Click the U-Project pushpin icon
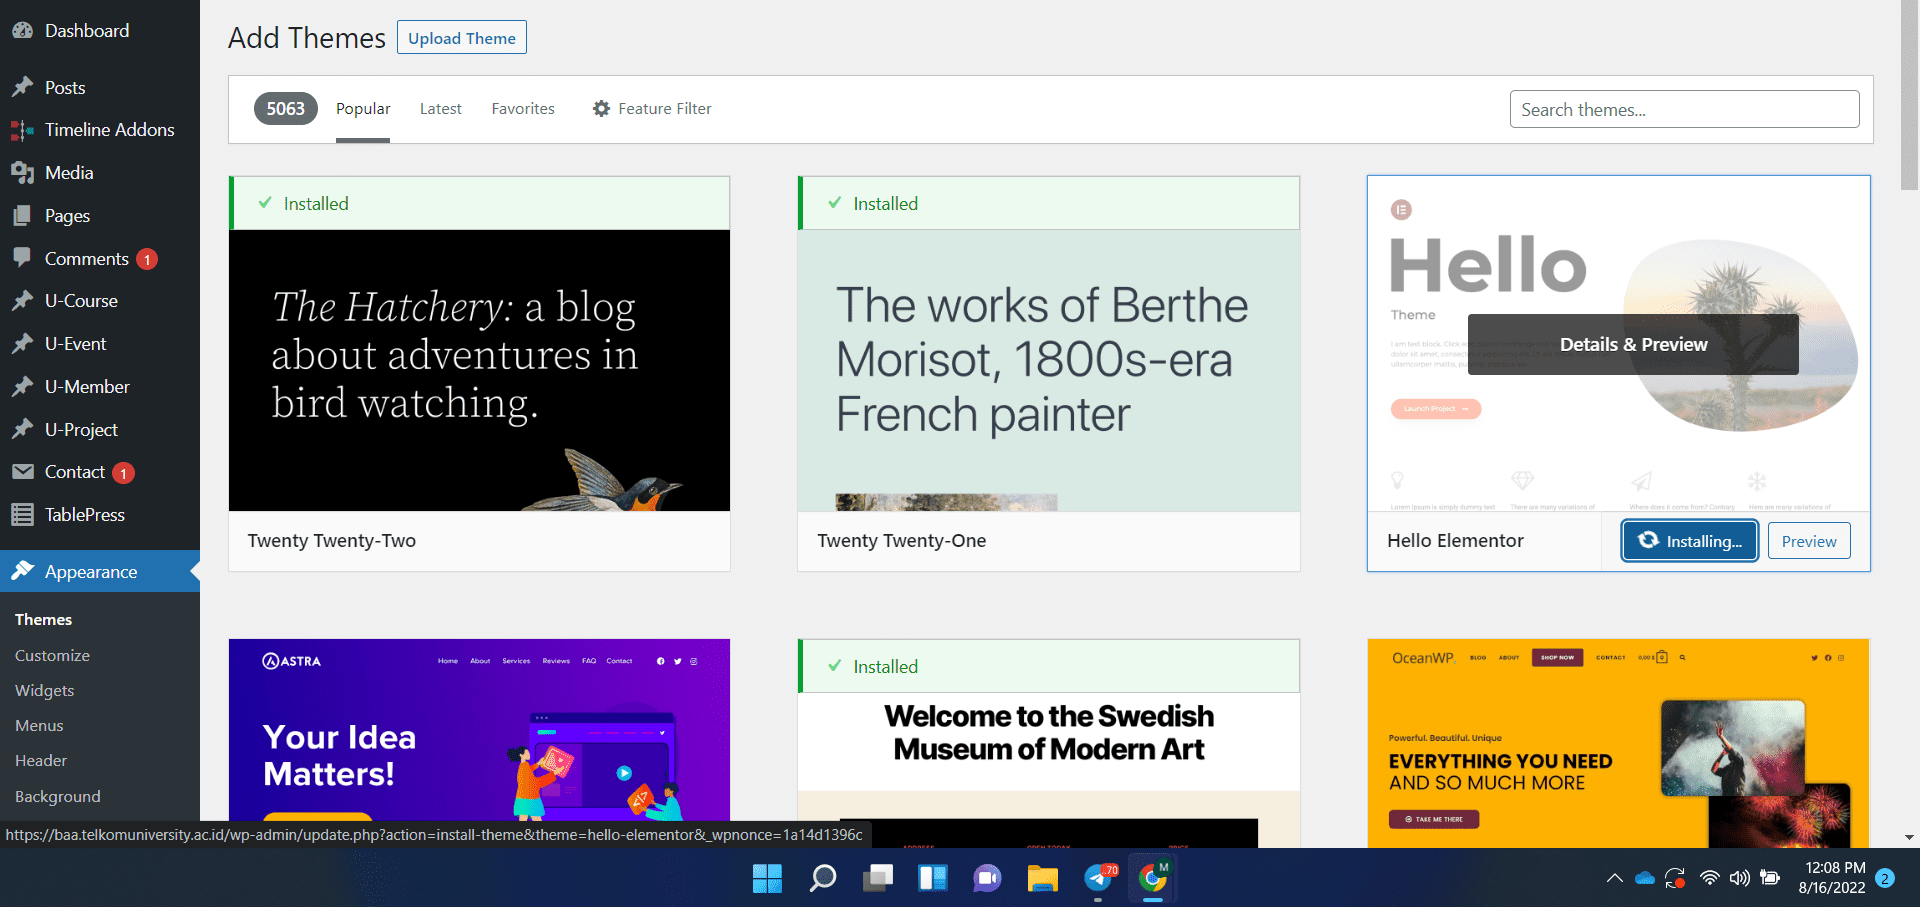This screenshot has width=1920, height=907. coord(22,430)
